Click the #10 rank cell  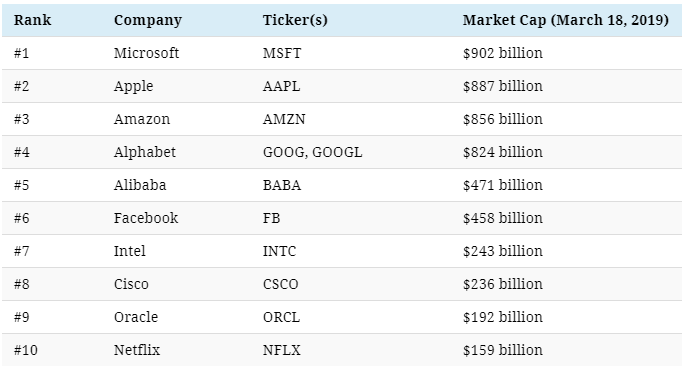point(25,350)
